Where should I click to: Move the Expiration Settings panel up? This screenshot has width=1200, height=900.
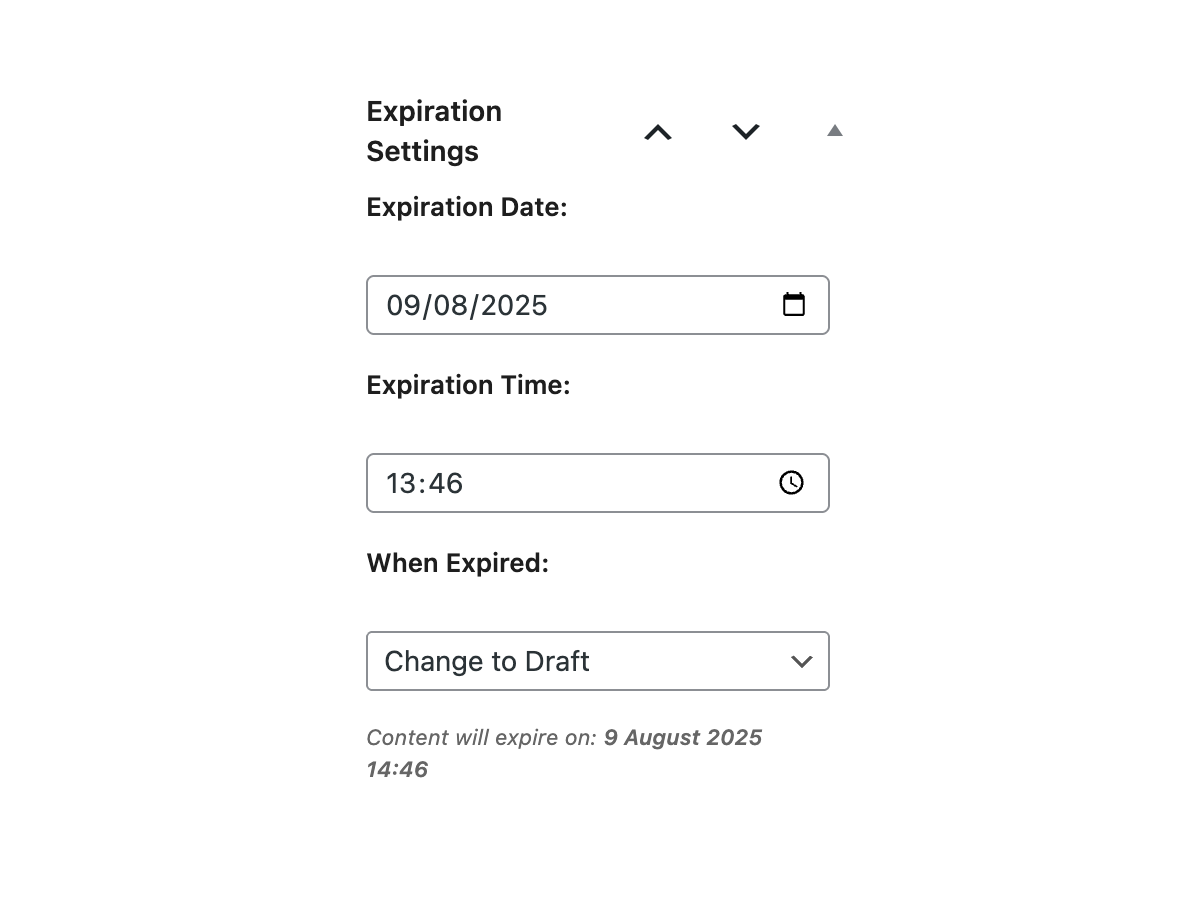click(658, 132)
